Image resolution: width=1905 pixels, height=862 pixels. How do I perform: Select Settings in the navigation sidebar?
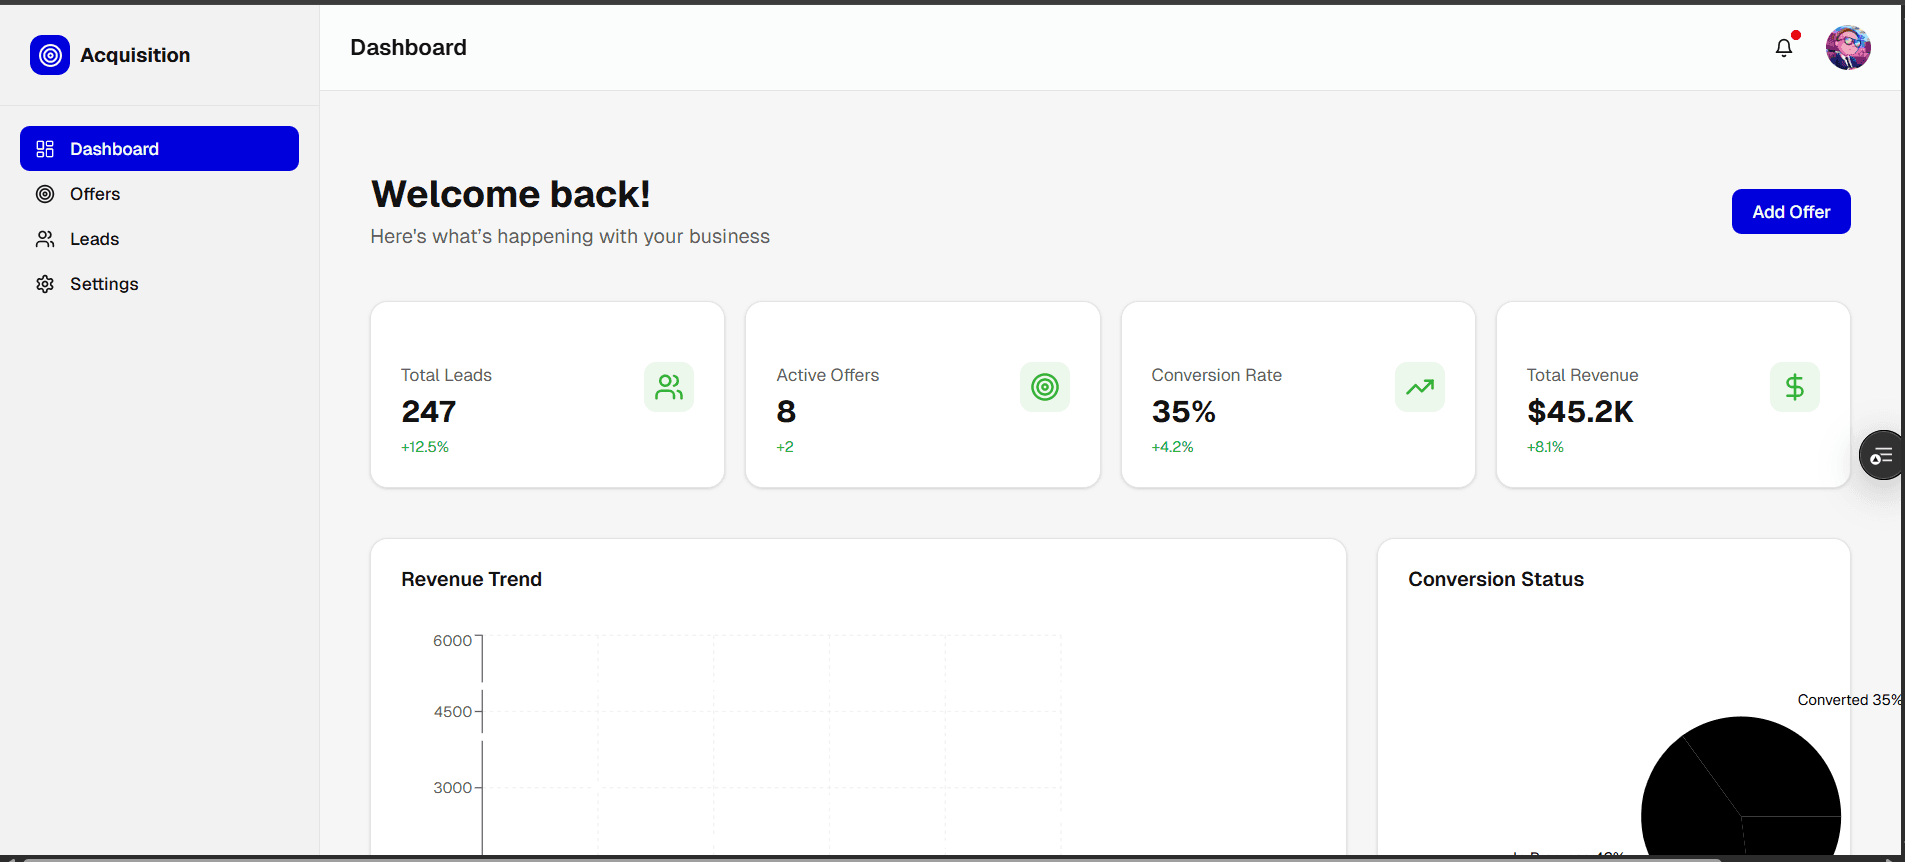[x=103, y=283]
